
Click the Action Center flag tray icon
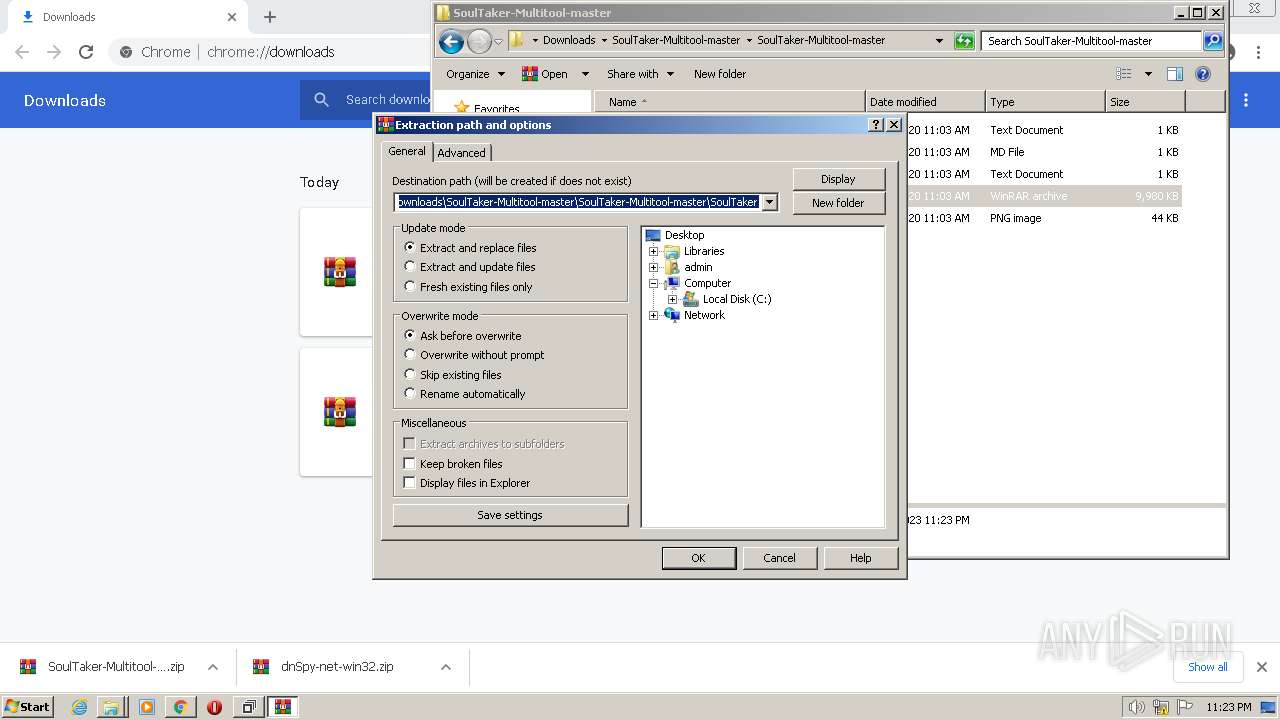1185,707
